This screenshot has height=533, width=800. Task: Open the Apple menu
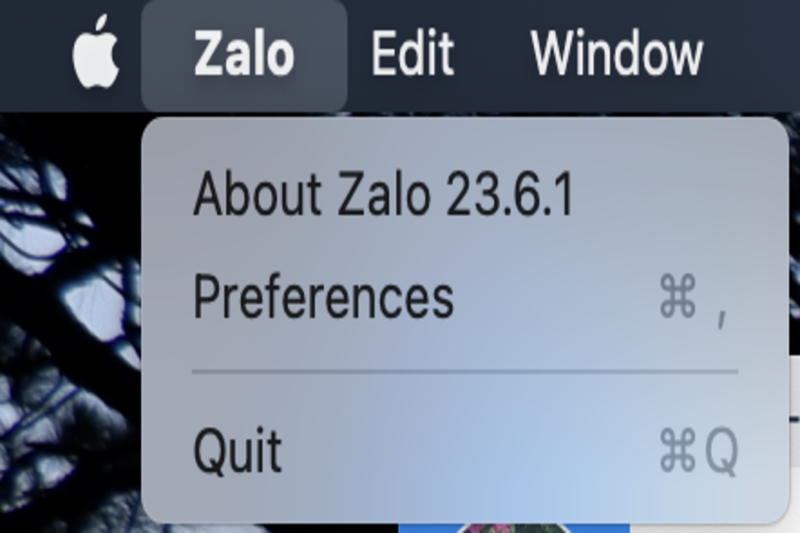[96, 54]
